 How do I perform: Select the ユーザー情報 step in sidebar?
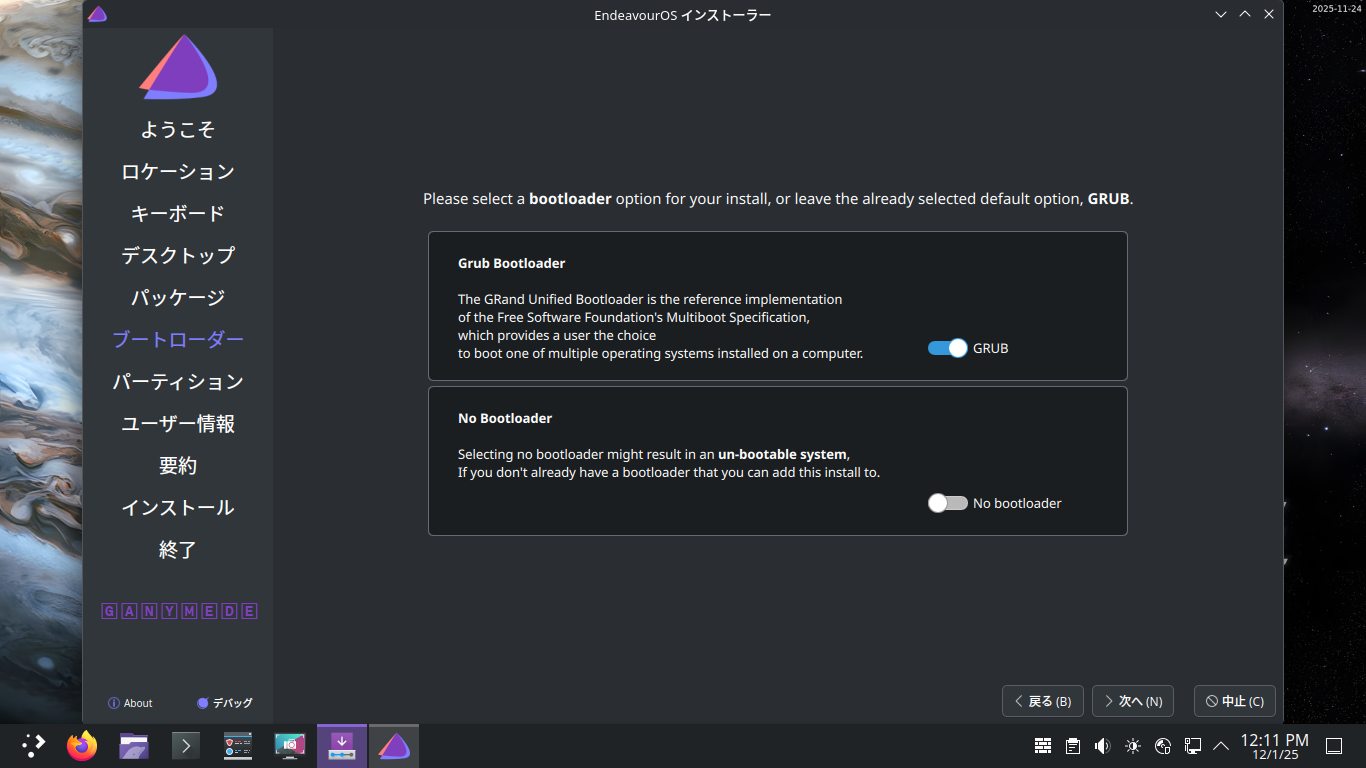click(178, 424)
